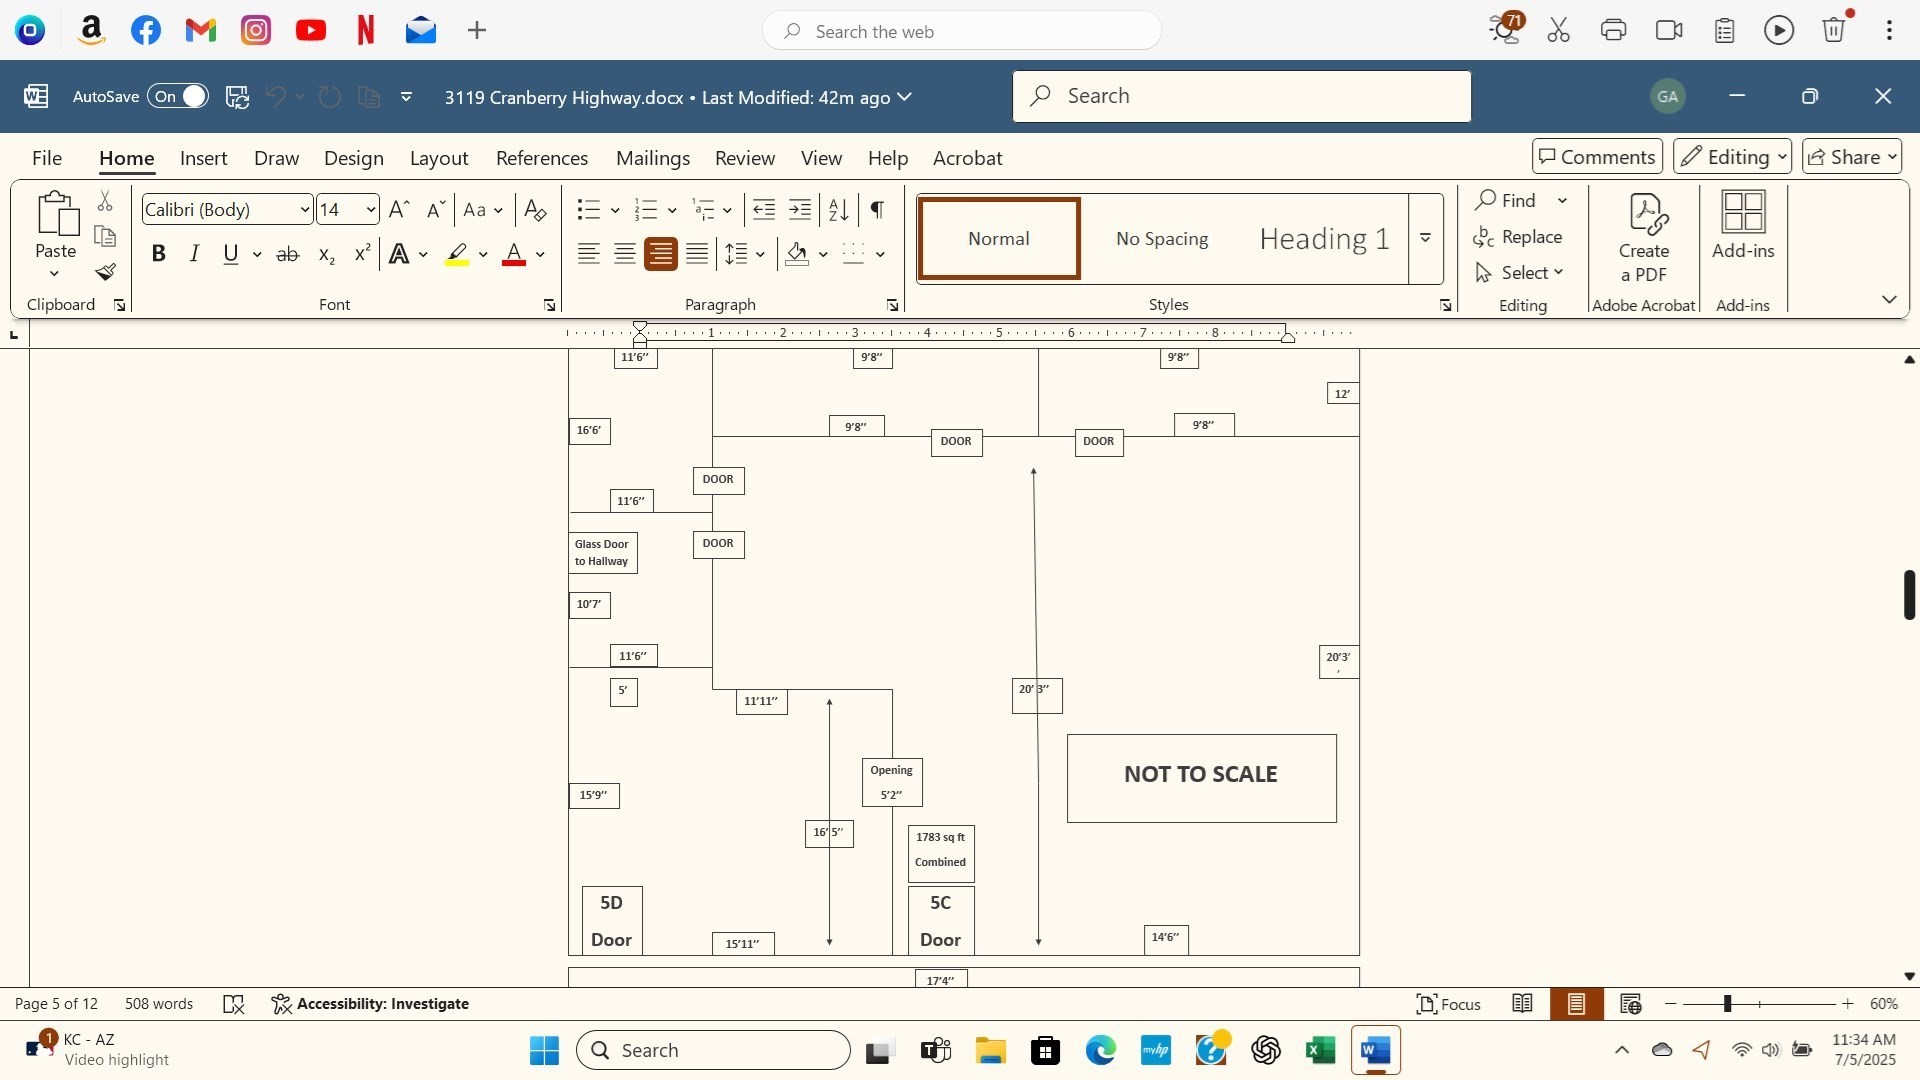Click the Replace button
This screenshot has height=1080, width=1920.
pos(1519,237)
